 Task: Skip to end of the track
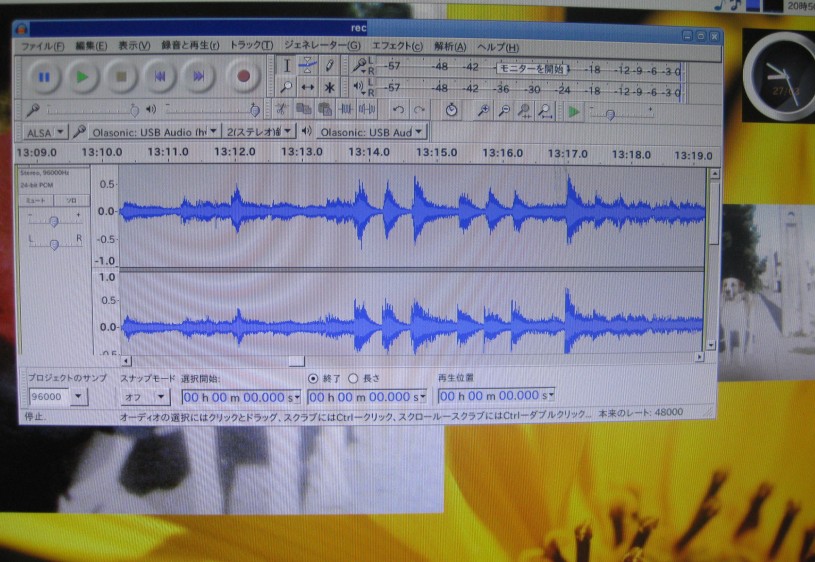pos(198,77)
